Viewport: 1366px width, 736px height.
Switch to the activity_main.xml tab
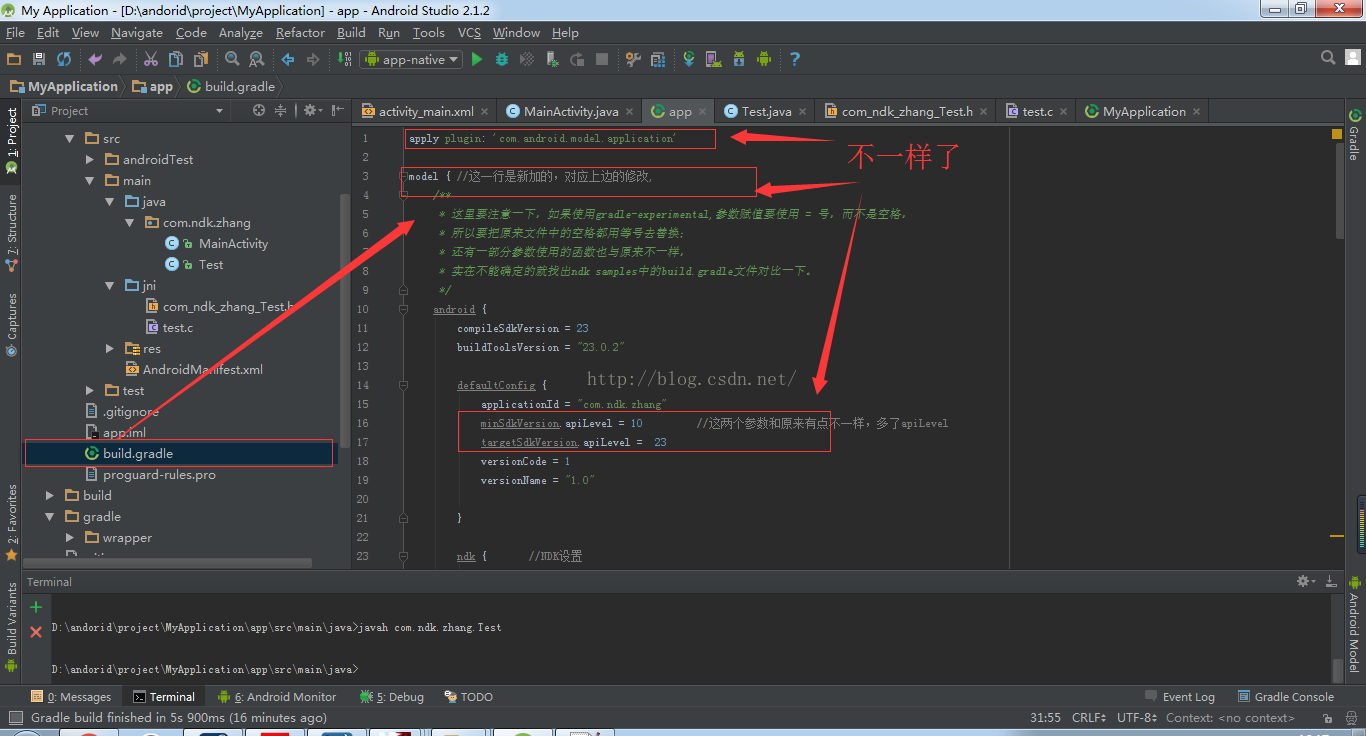coord(426,111)
